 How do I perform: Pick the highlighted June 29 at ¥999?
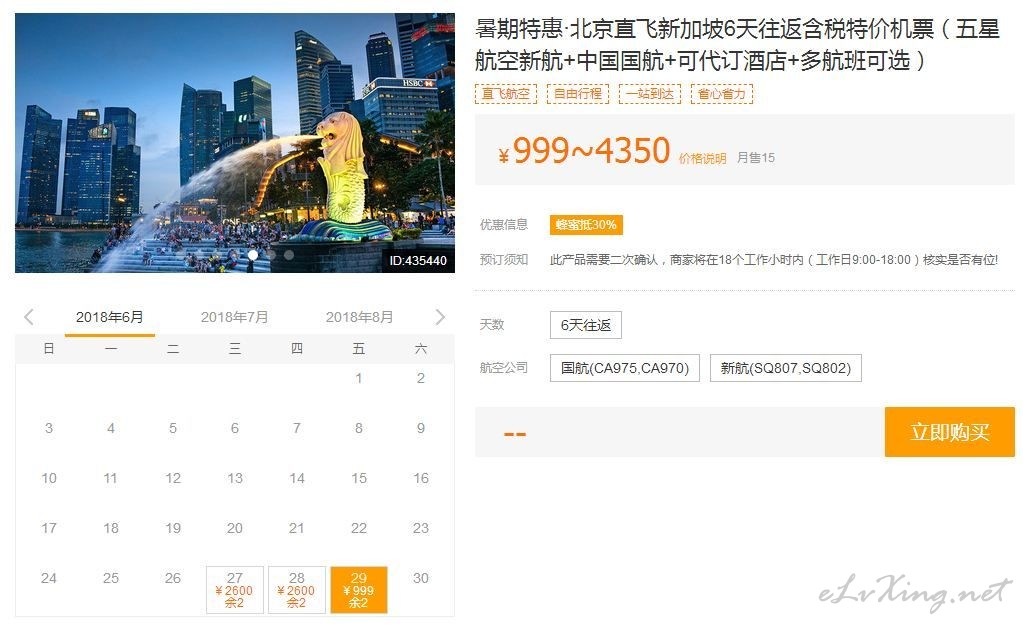[359, 590]
